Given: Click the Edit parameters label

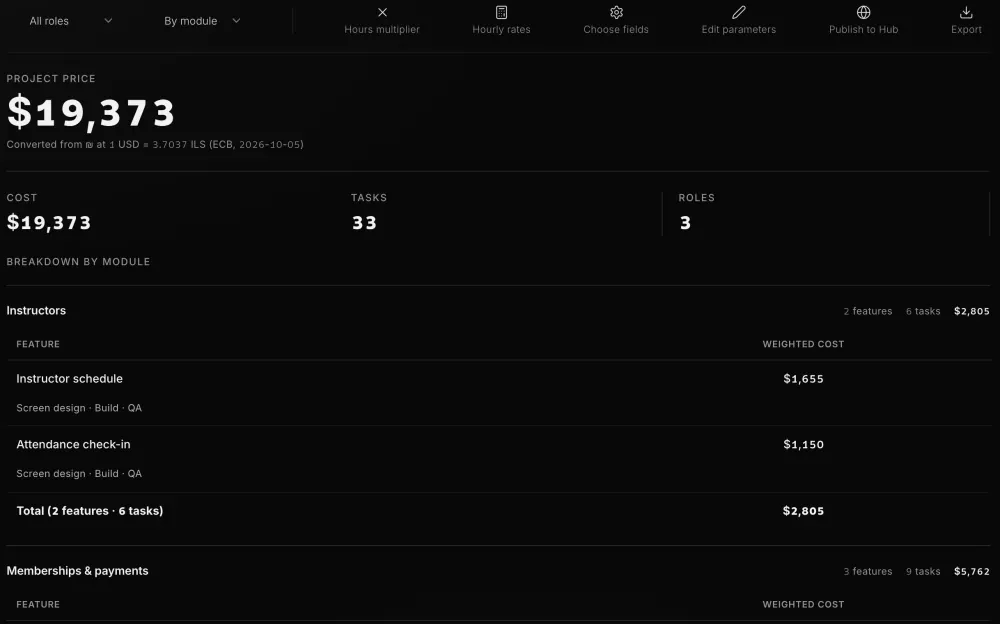Looking at the screenshot, I should [739, 29].
